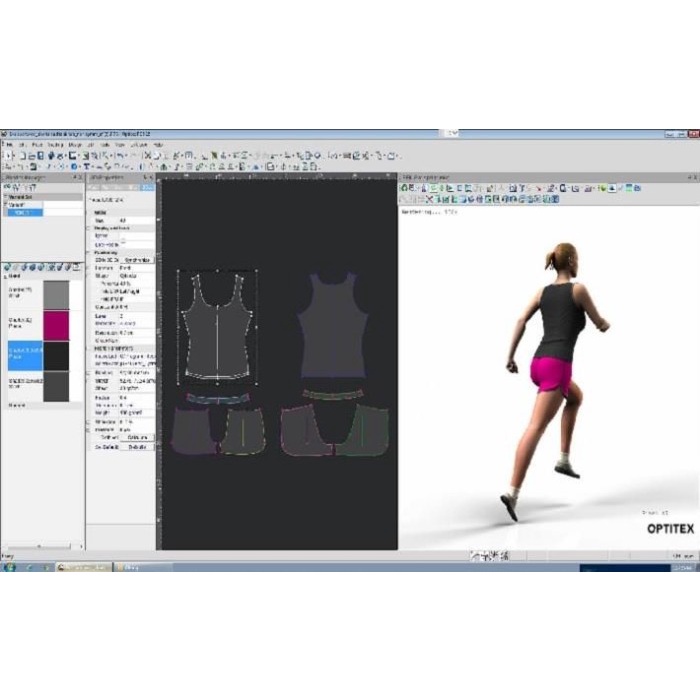The image size is (700, 700).
Task: Click the first taskbar application button
Action: tap(83, 567)
